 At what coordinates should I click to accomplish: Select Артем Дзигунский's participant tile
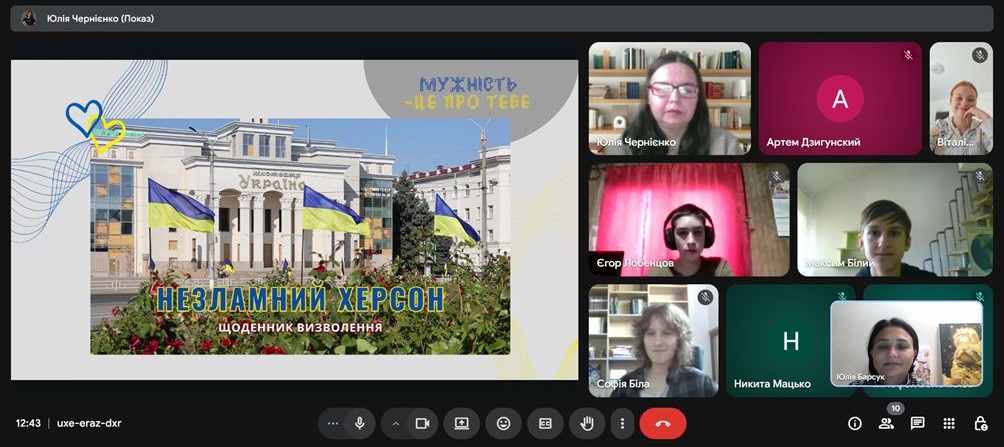(x=839, y=98)
